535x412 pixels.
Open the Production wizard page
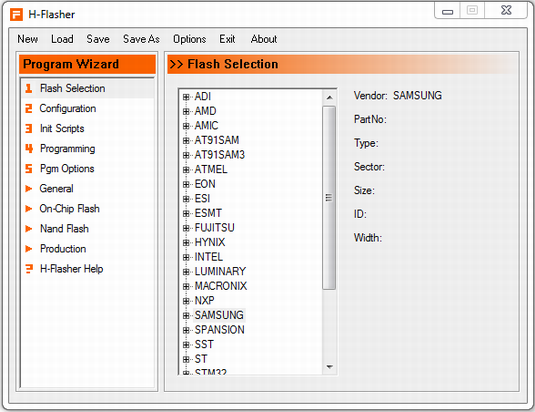(63, 249)
